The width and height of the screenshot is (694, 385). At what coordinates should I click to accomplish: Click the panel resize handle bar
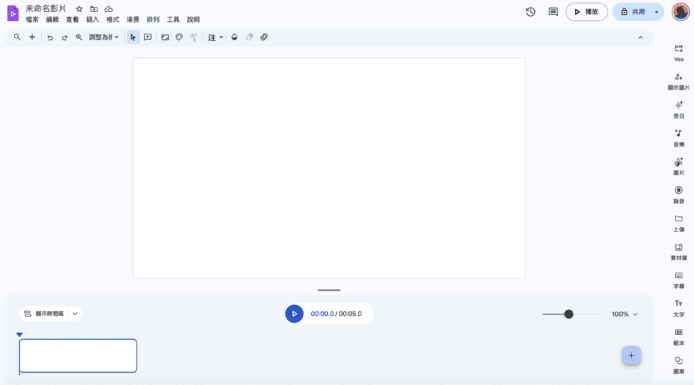[x=329, y=290]
